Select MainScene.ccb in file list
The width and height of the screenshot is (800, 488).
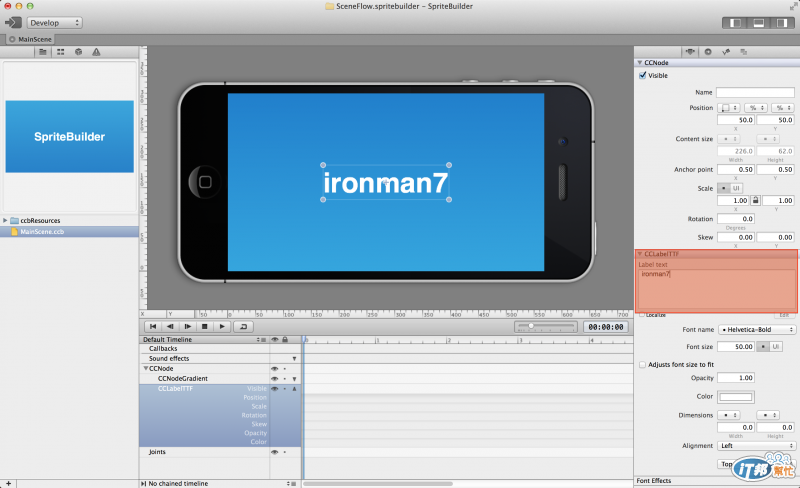pos(69,232)
